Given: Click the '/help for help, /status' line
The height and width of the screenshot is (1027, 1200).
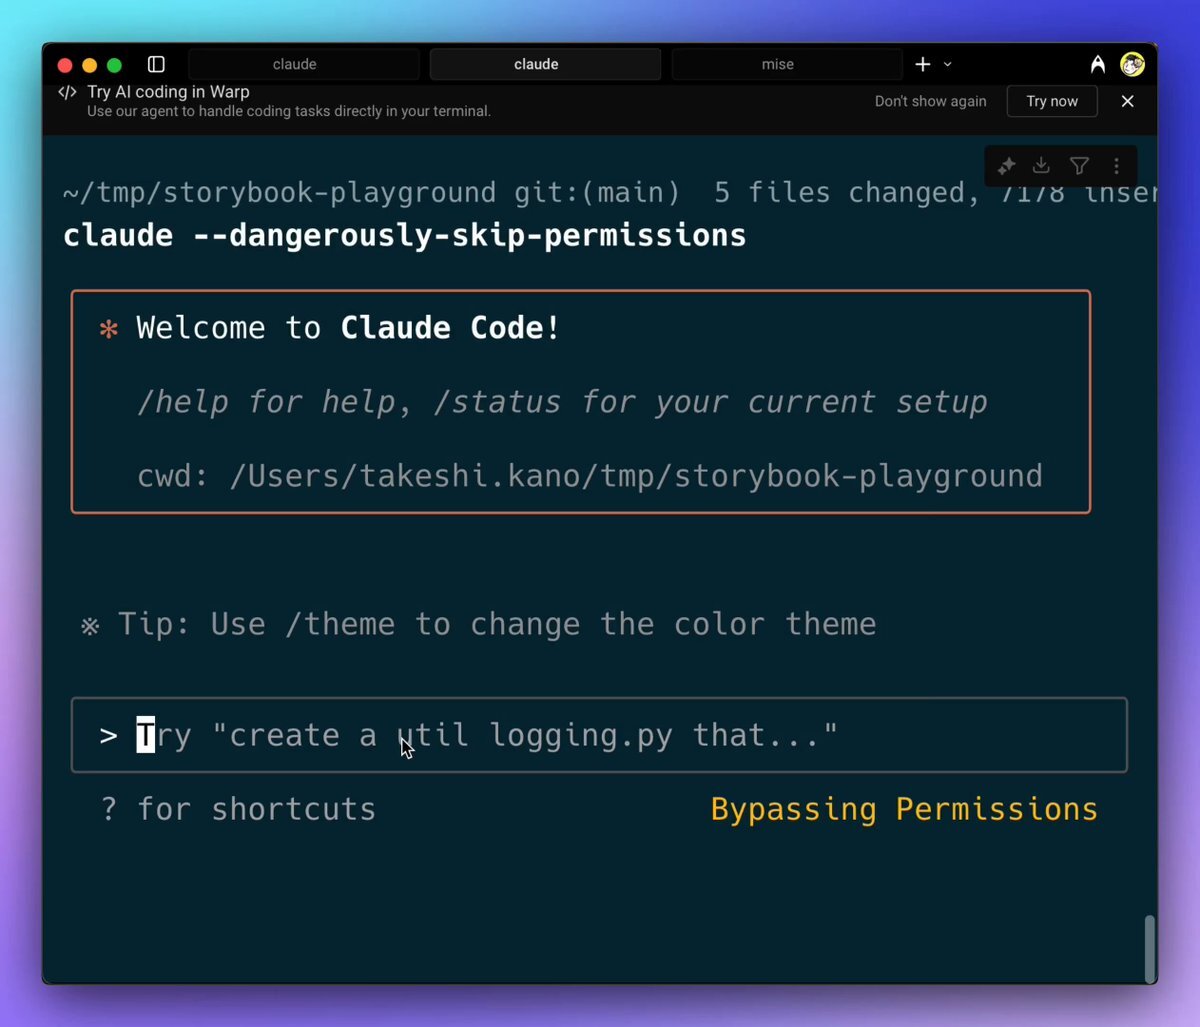Looking at the screenshot, I should (562, 402).
